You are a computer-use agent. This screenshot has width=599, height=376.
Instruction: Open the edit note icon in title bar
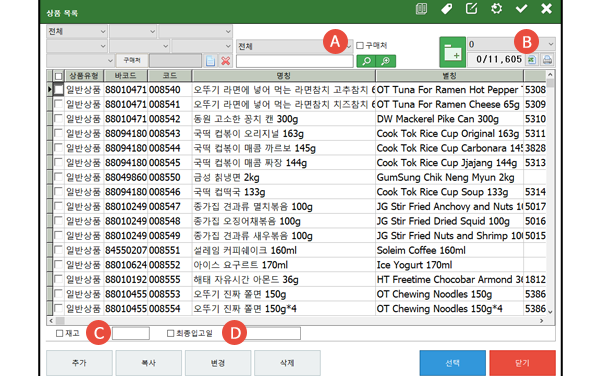tap(471, 8)
